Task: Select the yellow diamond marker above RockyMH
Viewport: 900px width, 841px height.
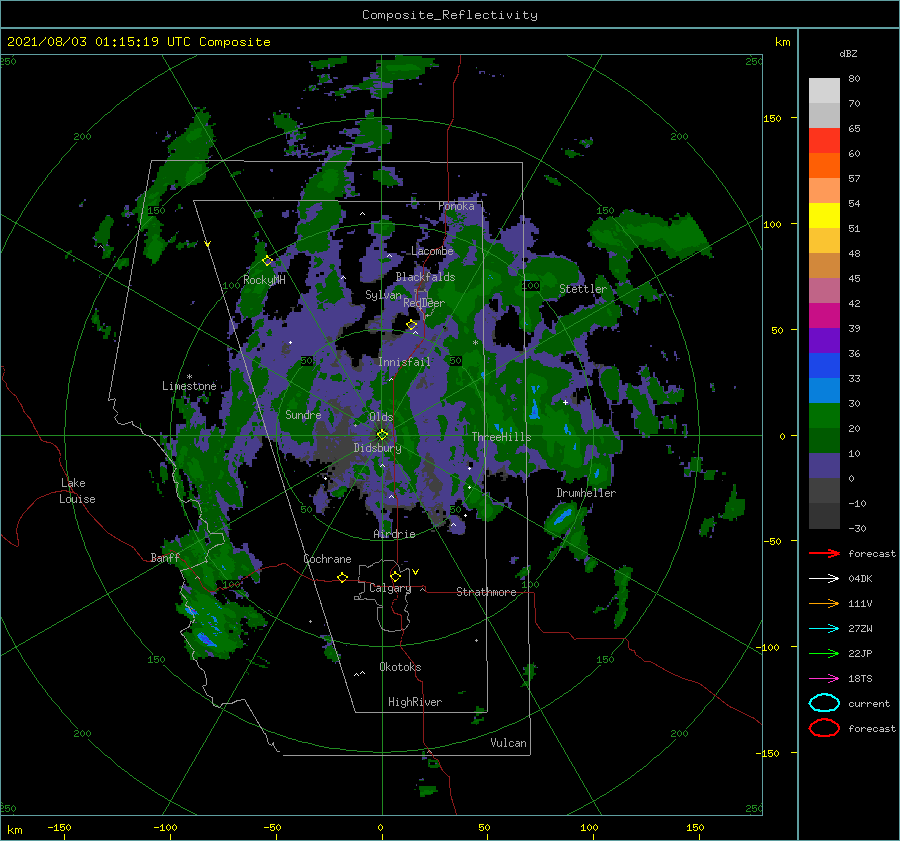Action: point(267,261)
